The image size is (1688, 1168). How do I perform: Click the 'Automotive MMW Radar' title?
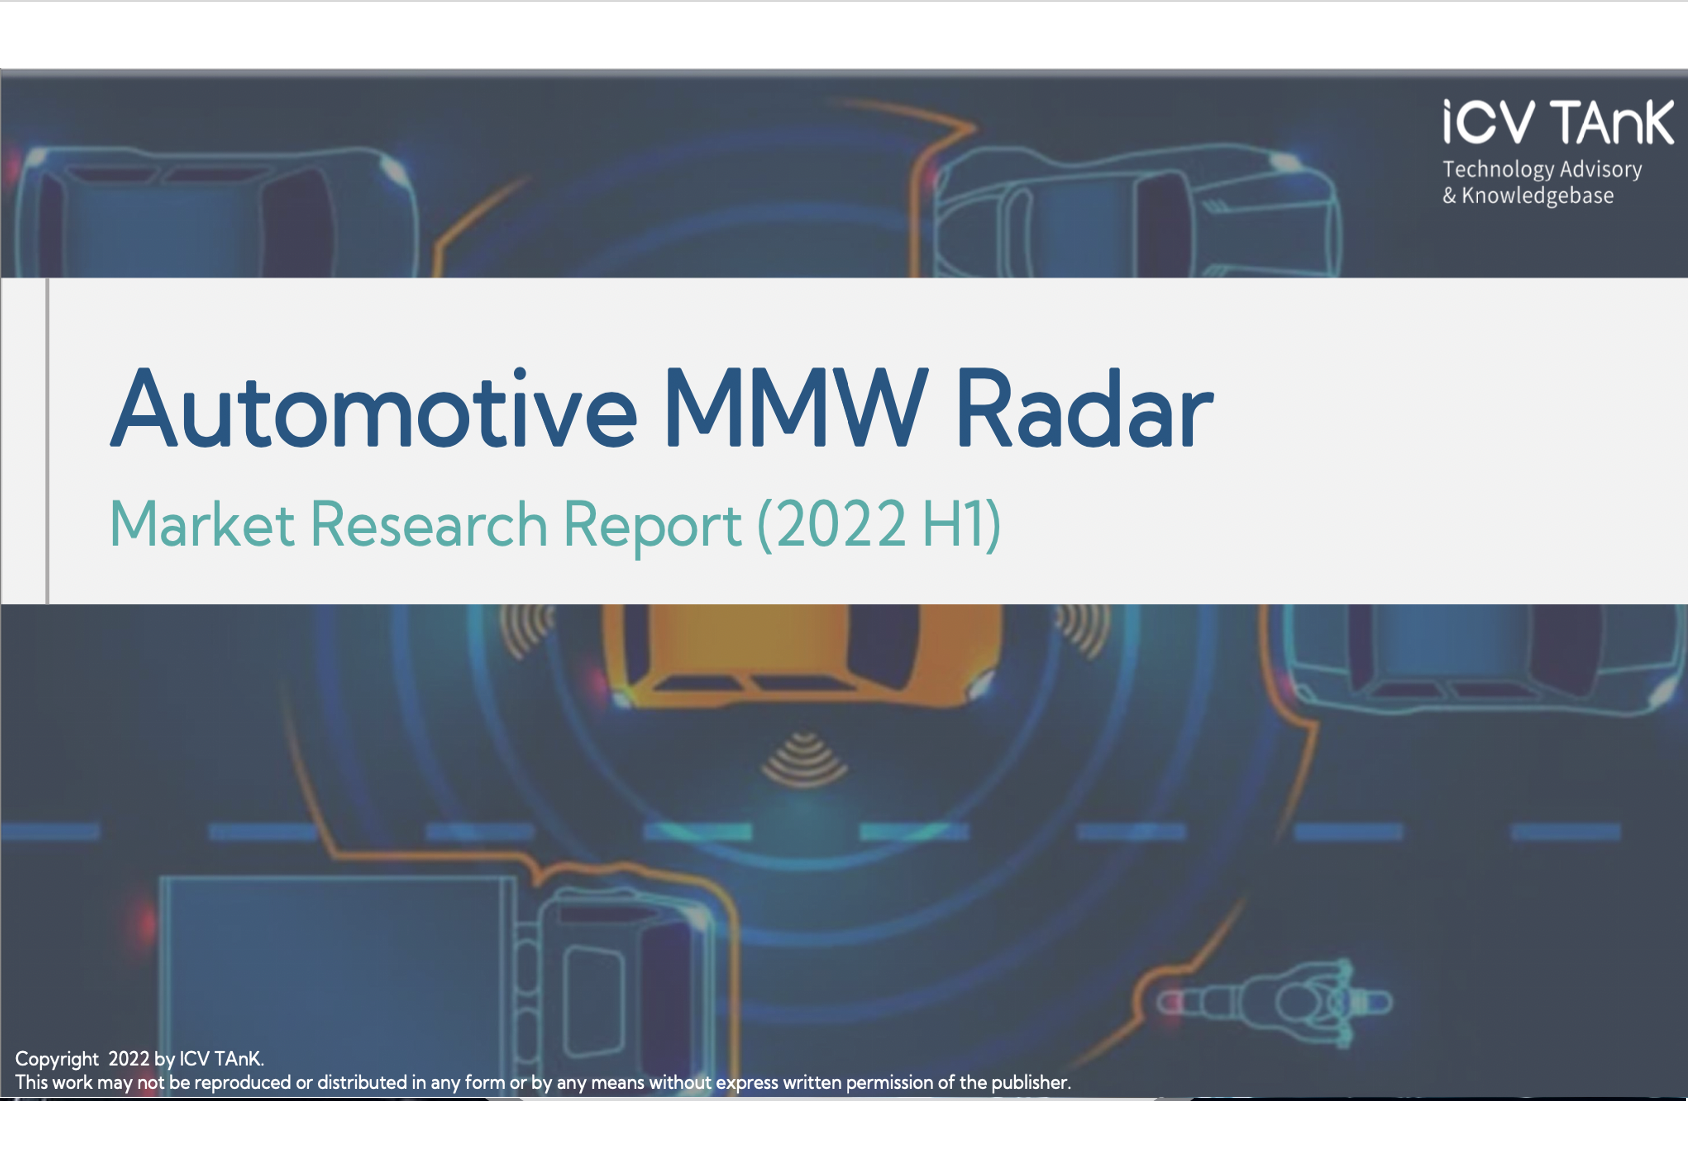pos(661,409)
